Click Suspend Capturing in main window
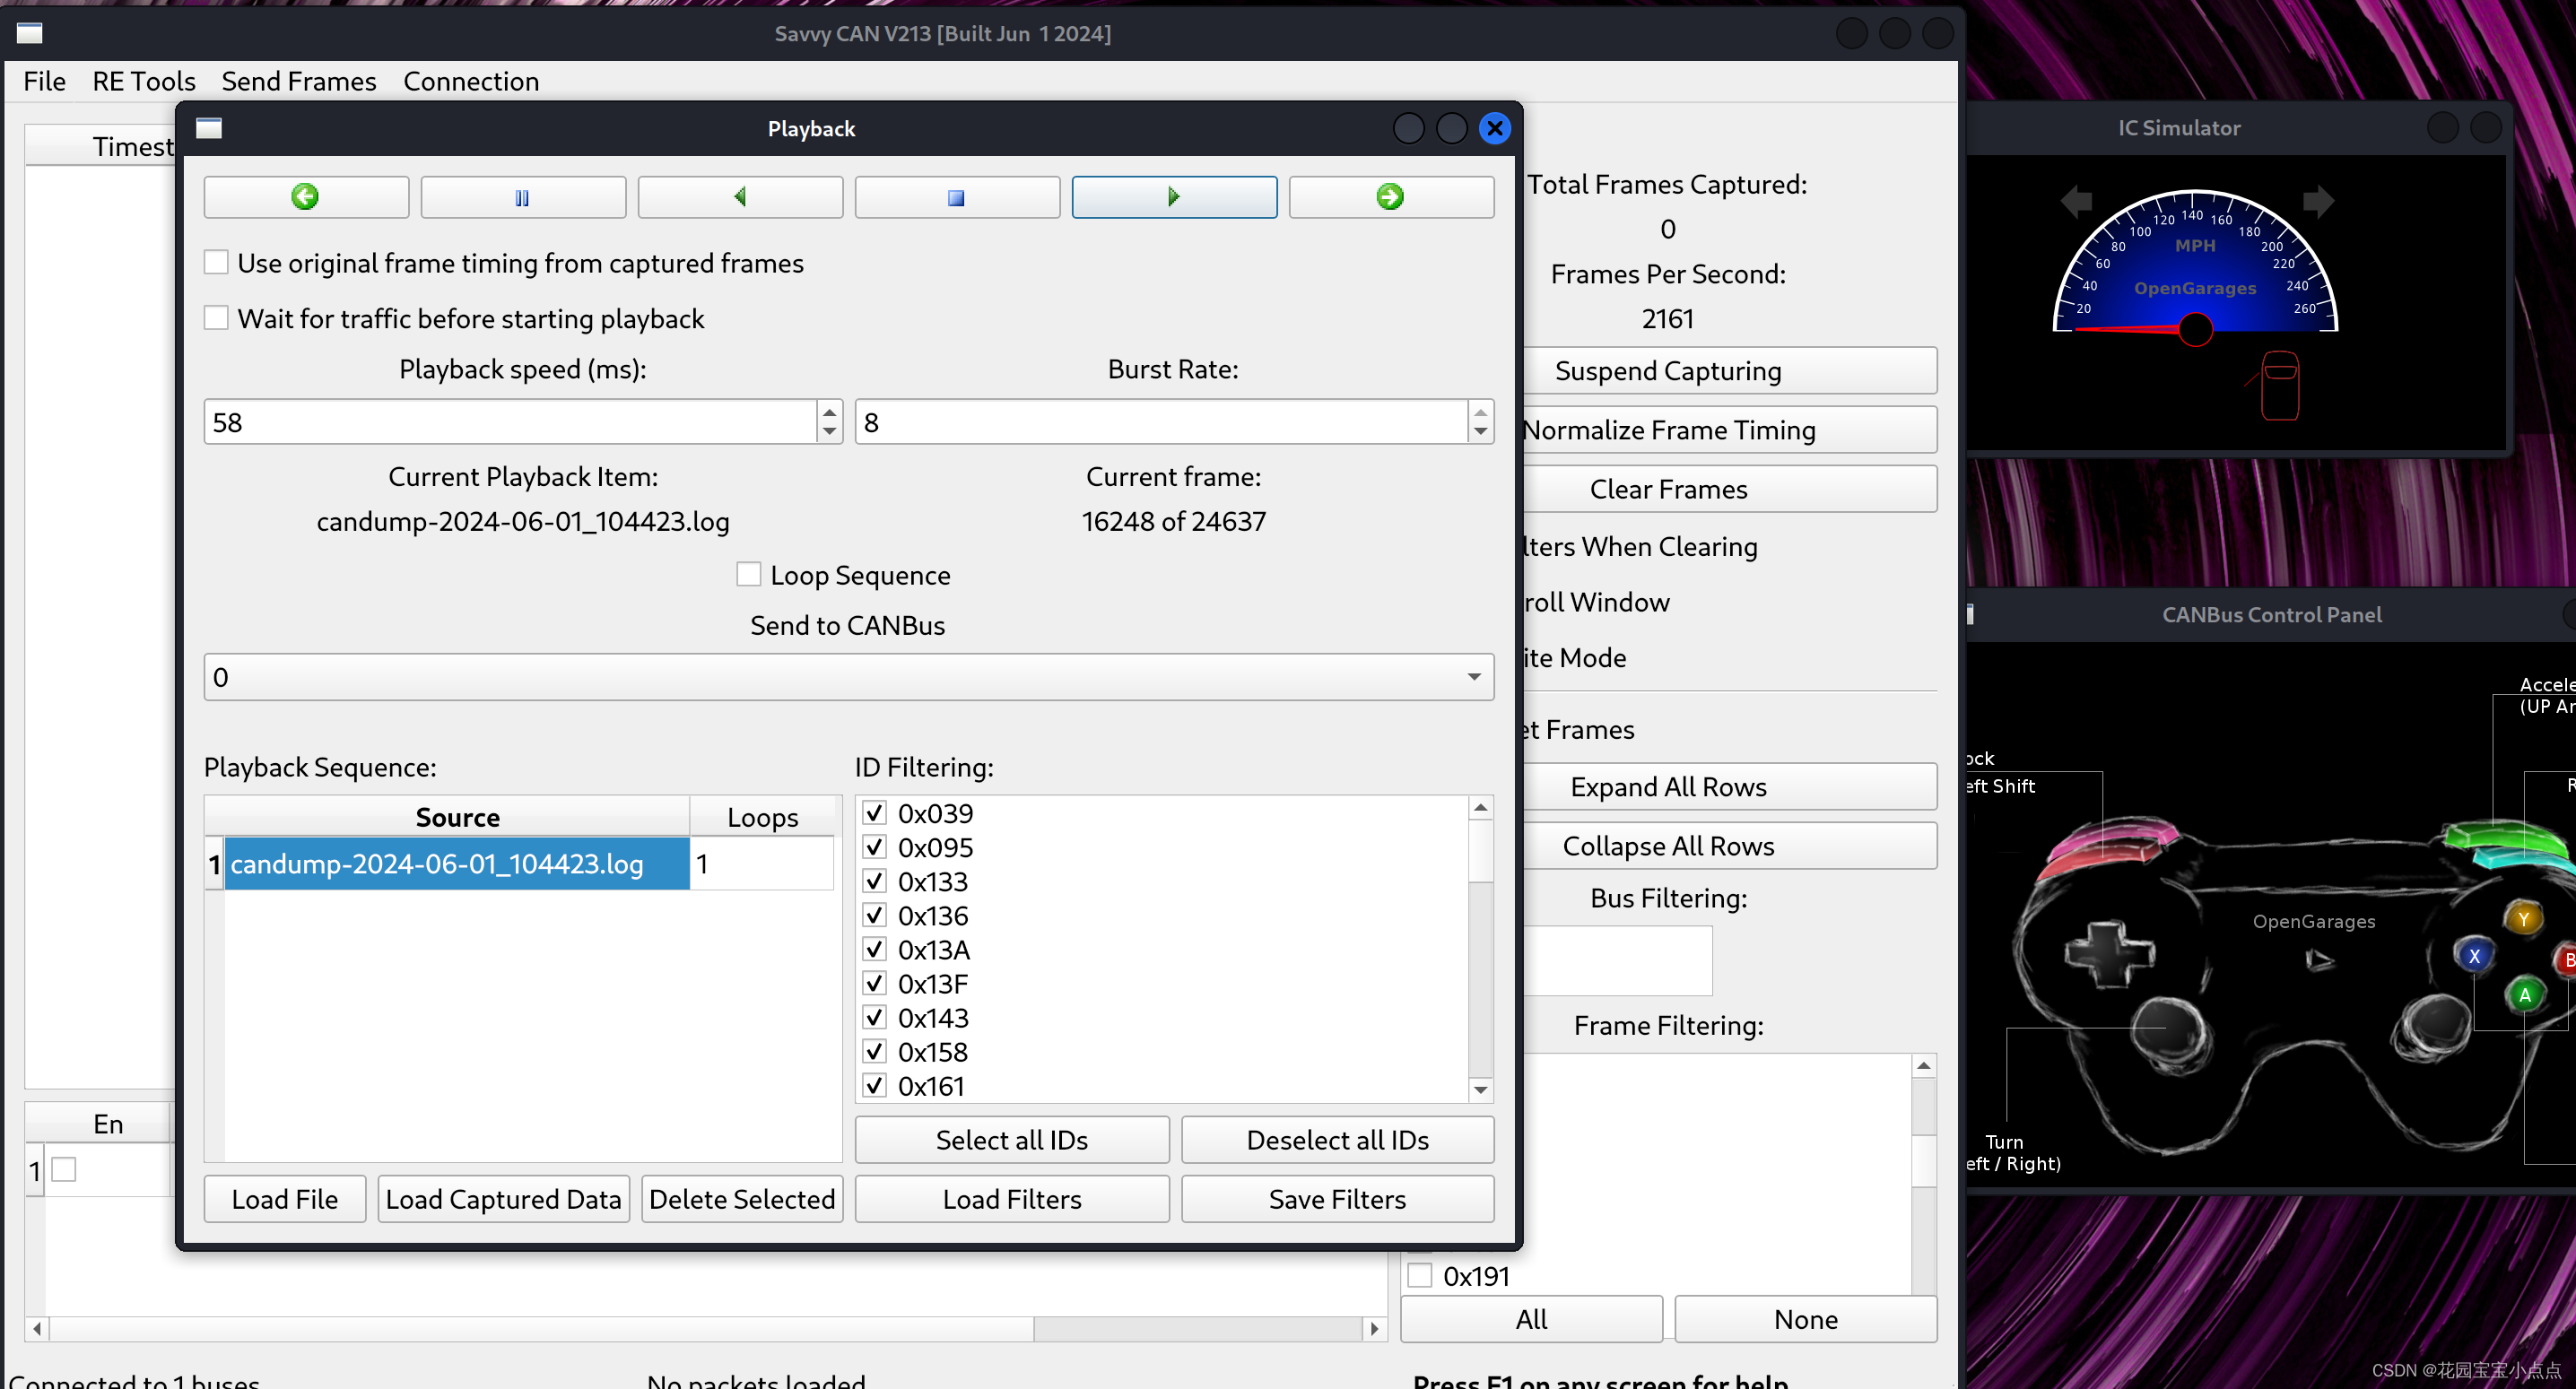This screenshot has width=2576, height=1389. (1730, 371)
